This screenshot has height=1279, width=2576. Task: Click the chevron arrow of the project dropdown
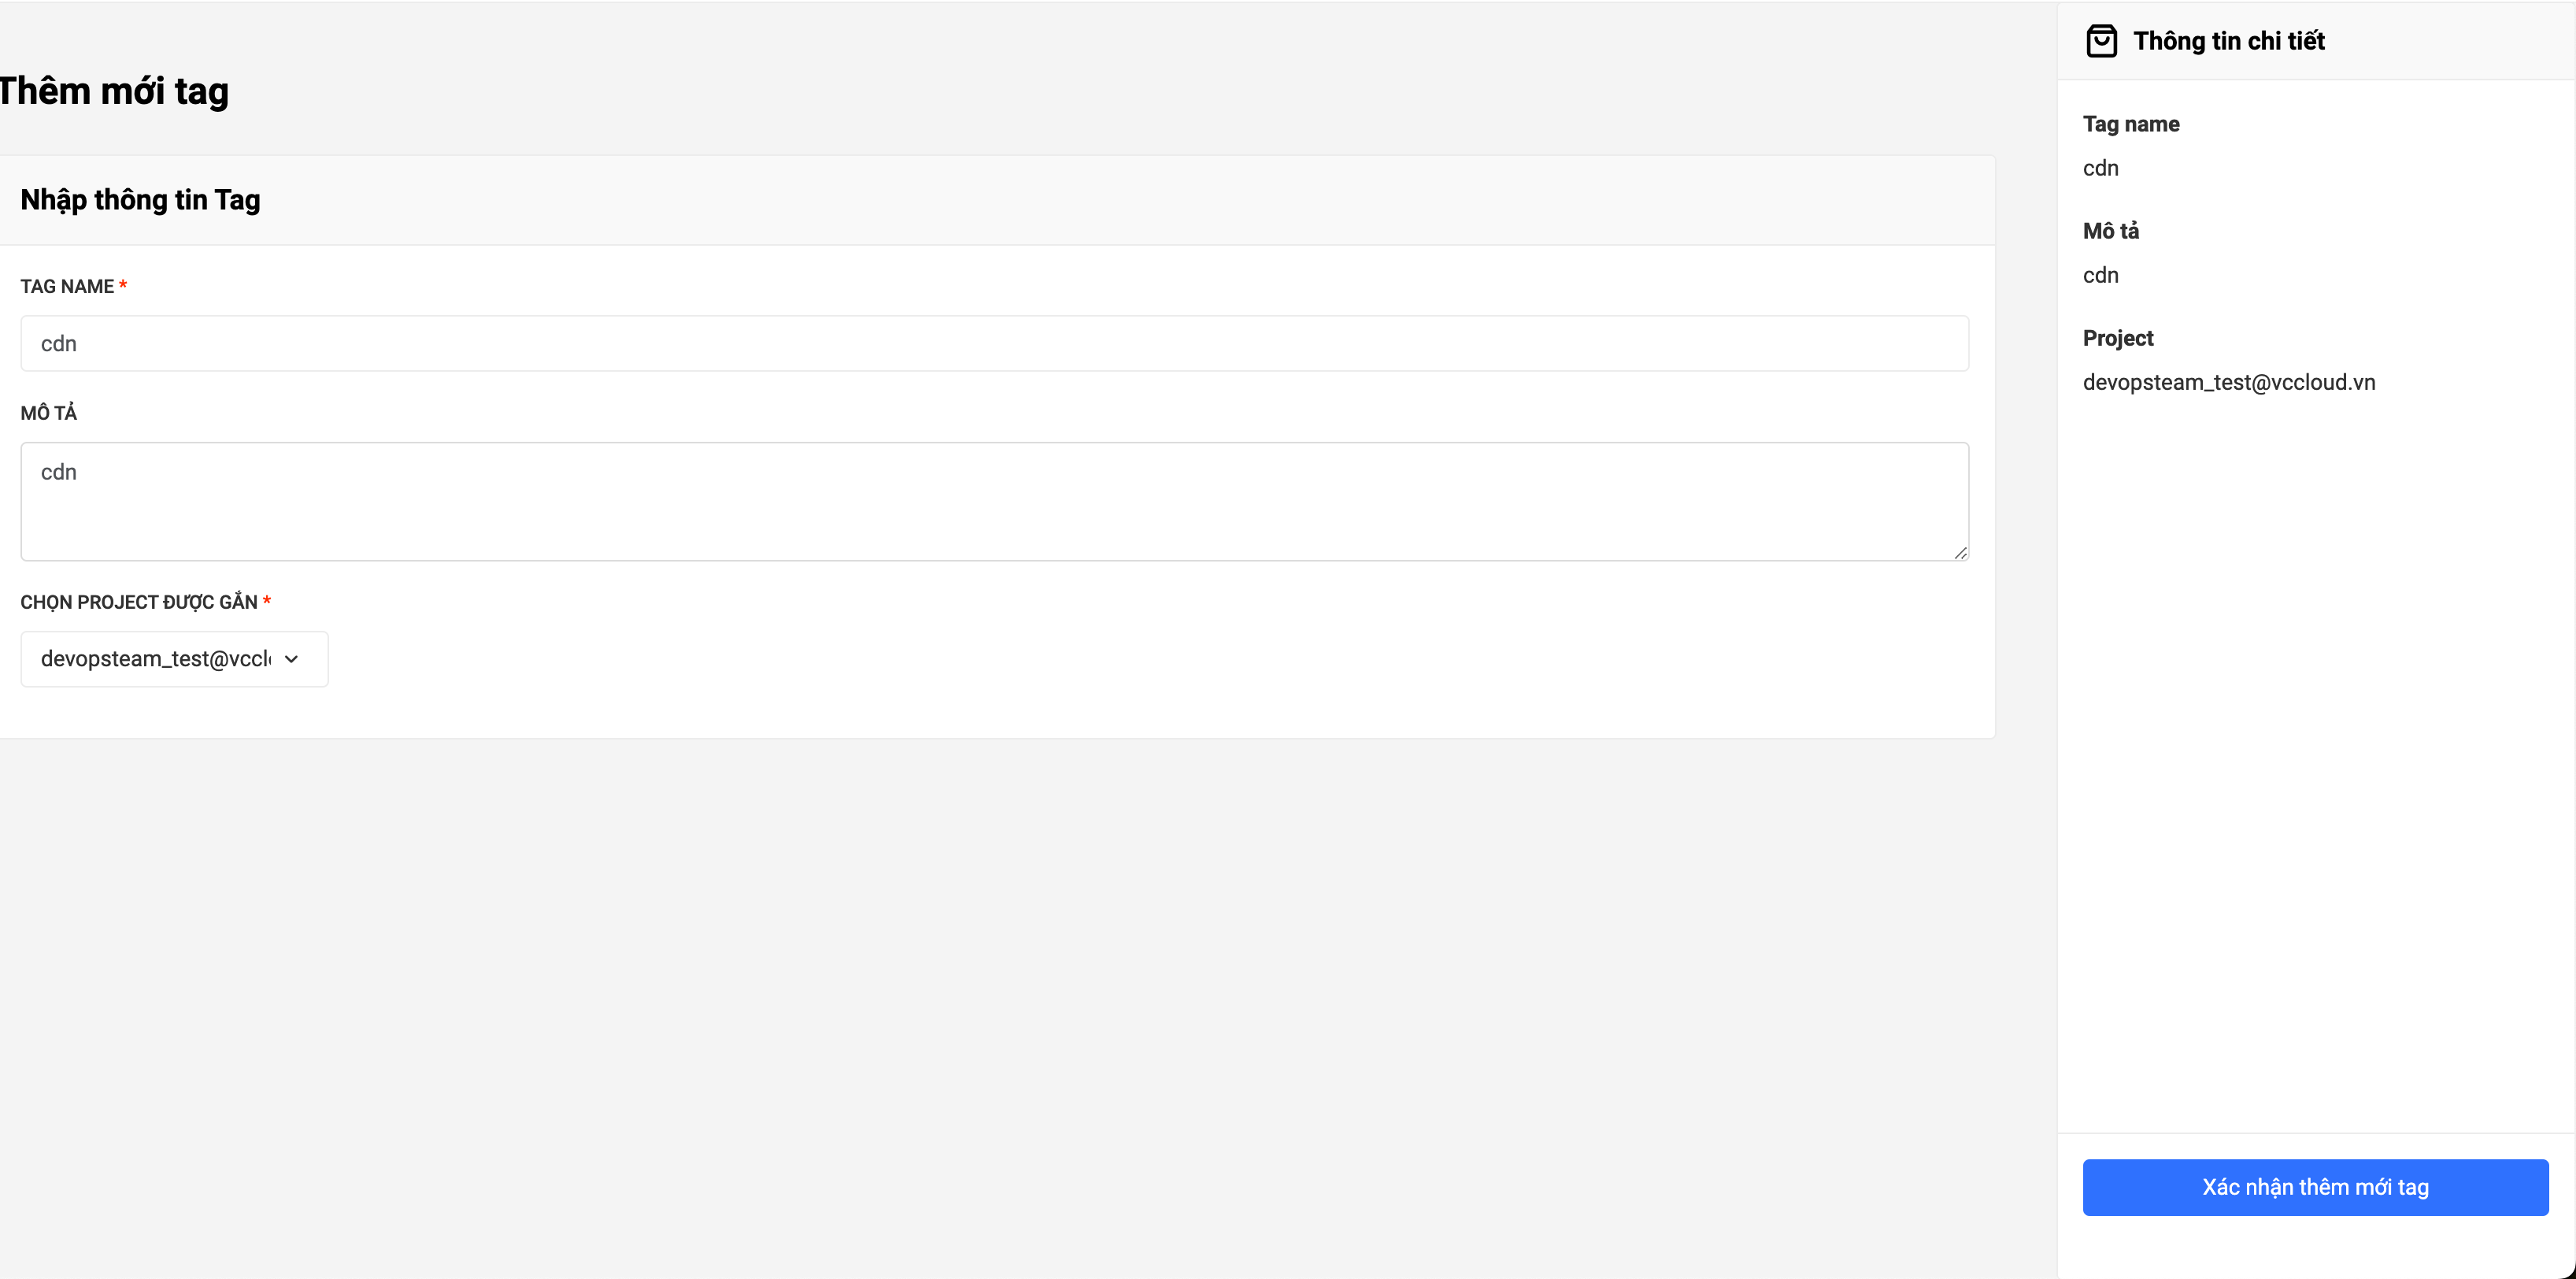[292, 659]
